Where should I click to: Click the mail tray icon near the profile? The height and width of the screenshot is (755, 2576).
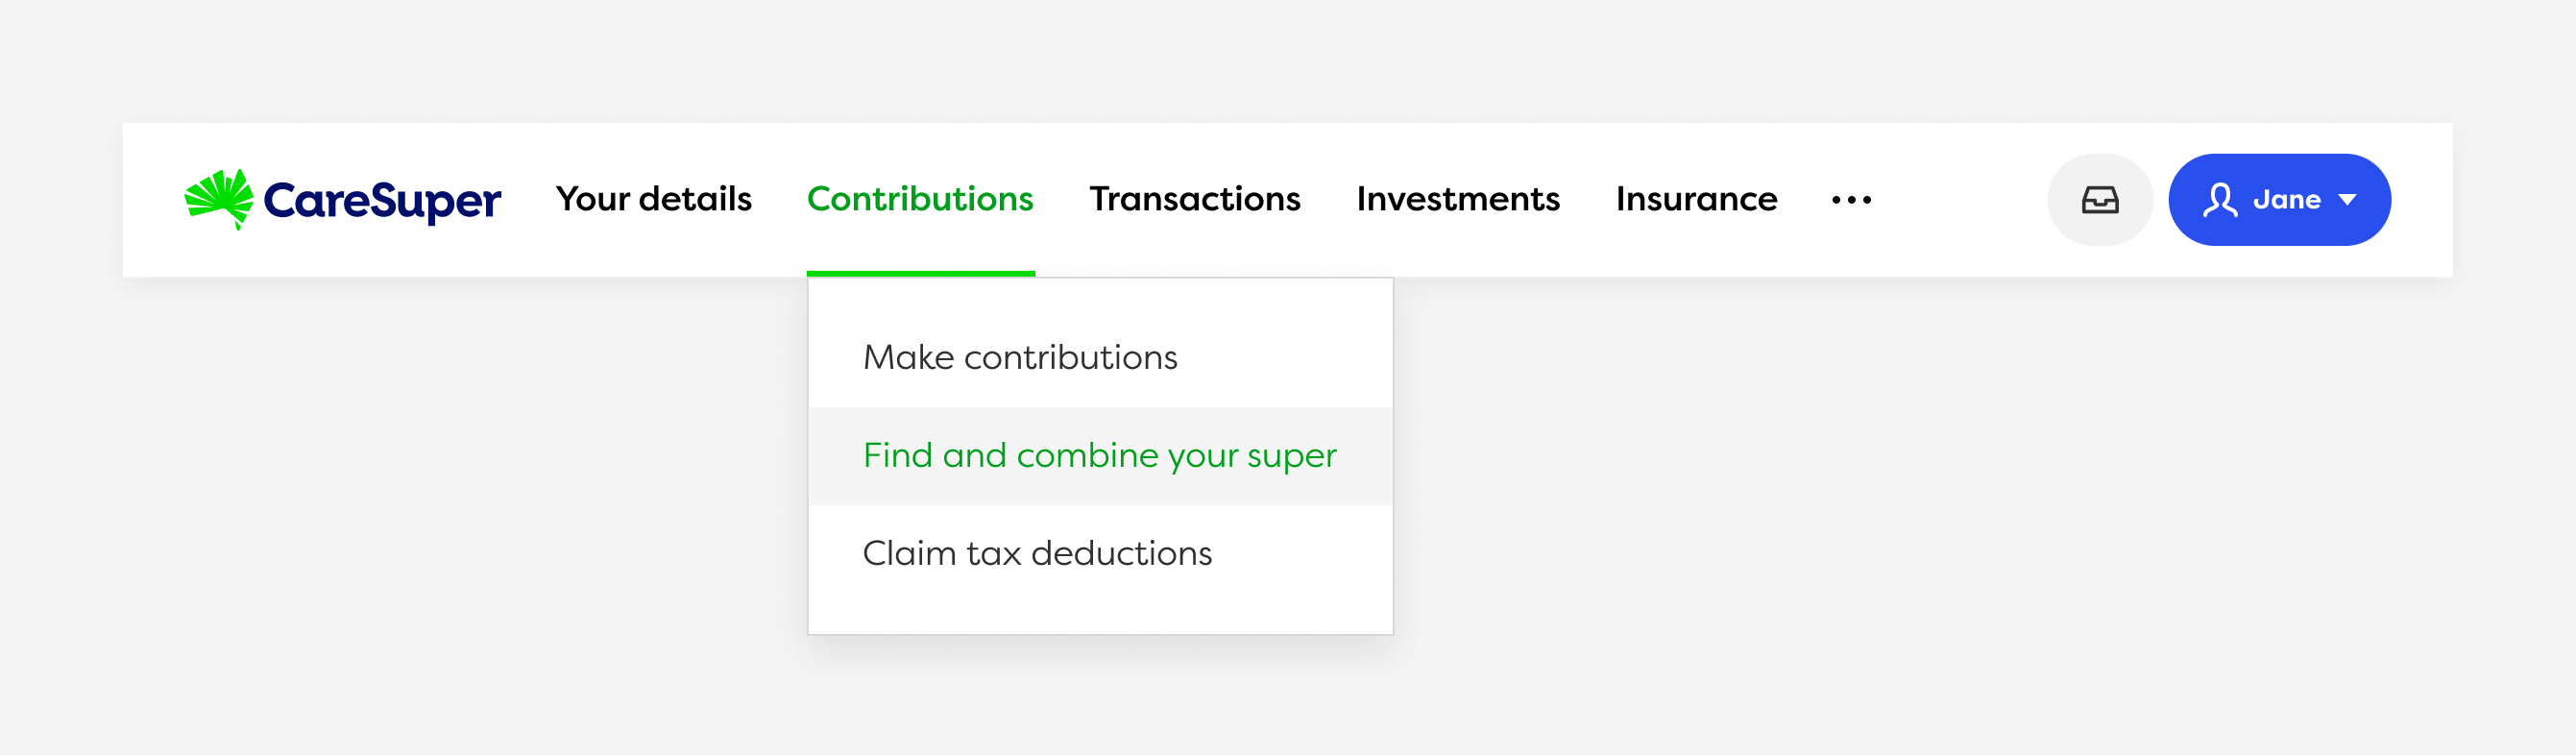(2100, 199)
